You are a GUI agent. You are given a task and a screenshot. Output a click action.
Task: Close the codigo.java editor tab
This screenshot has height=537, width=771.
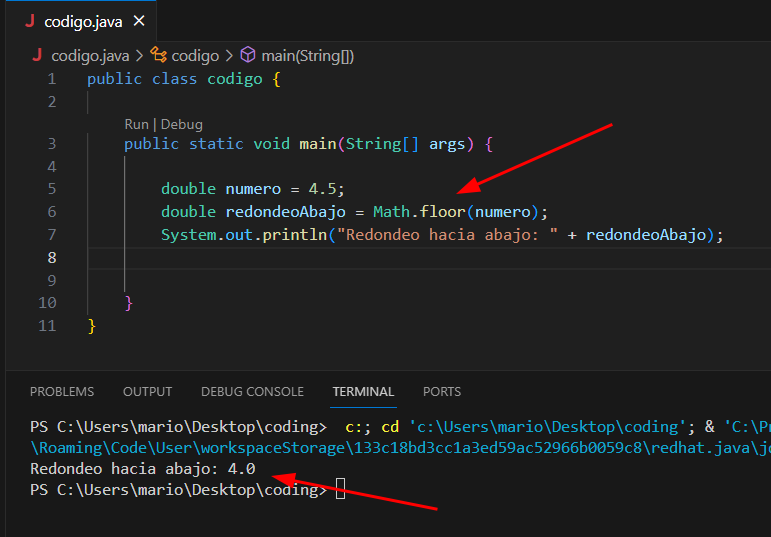[x=139, y=21]
